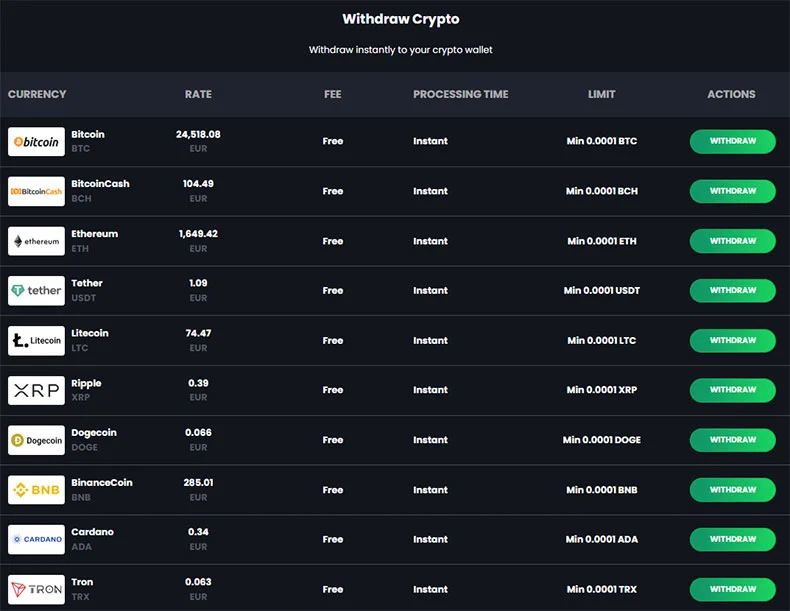Click the Free fee in Bitcoin row

pos(333,141)
